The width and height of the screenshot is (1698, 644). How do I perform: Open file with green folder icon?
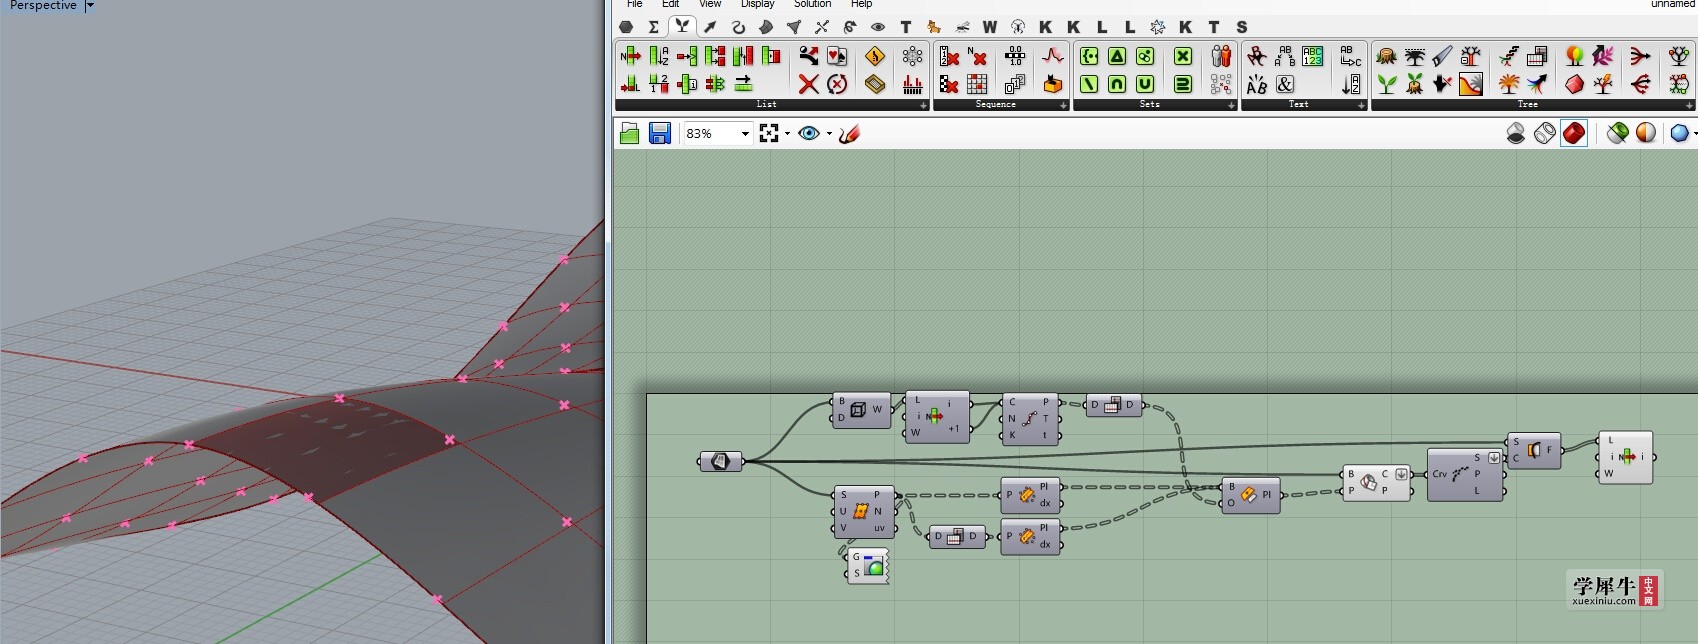629,133
